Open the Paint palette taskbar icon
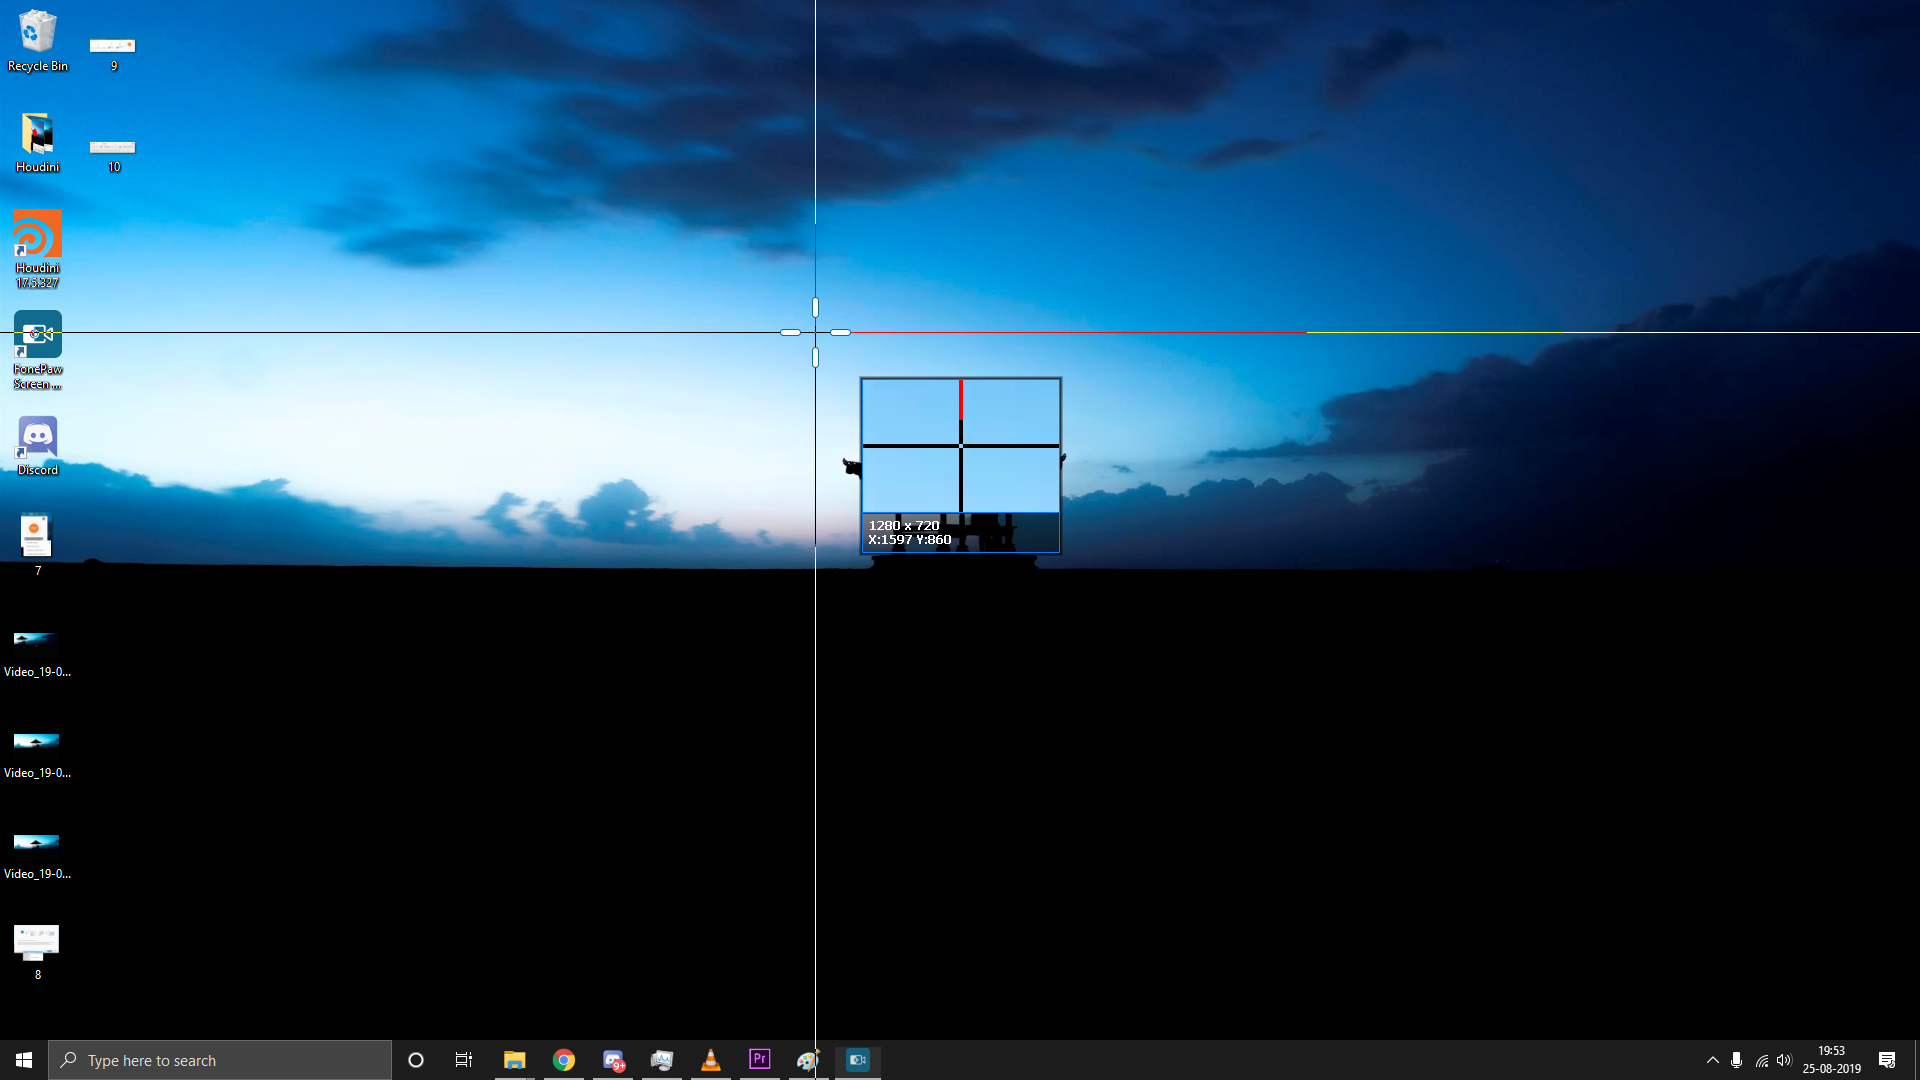 click(808, 1059)
